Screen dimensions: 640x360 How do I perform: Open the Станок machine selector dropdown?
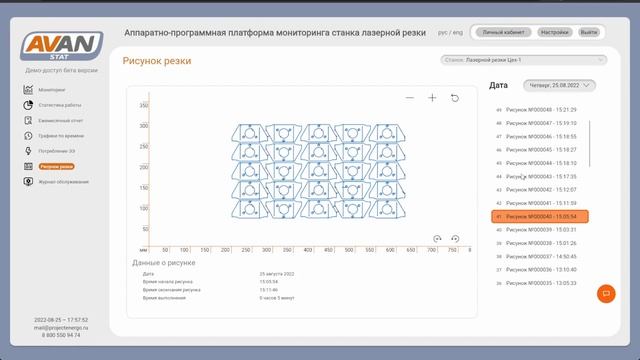[x=524, y=60]
